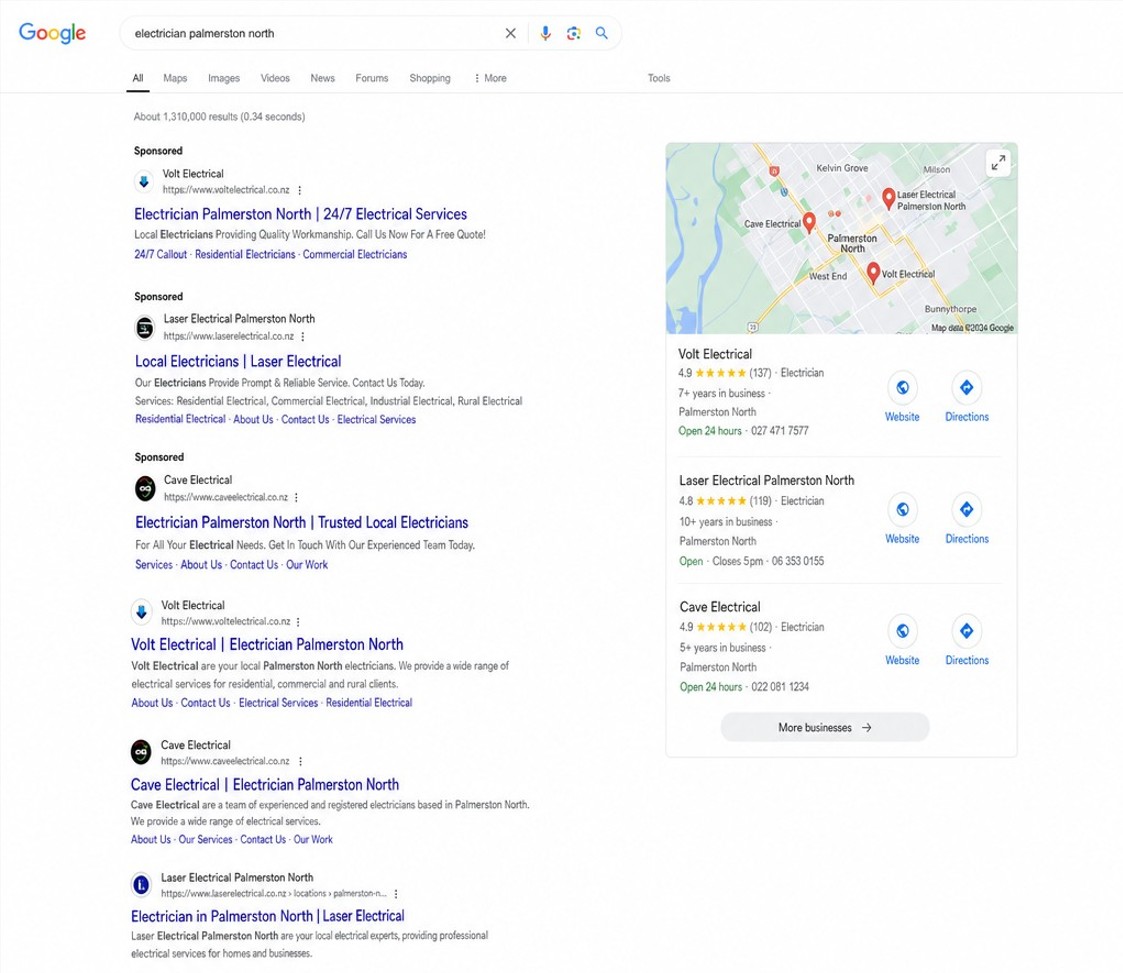Click '(137)' reviews count for Volt Electrical
The width and height of the screenshot is (1123, 973).
tap(760, 373)
